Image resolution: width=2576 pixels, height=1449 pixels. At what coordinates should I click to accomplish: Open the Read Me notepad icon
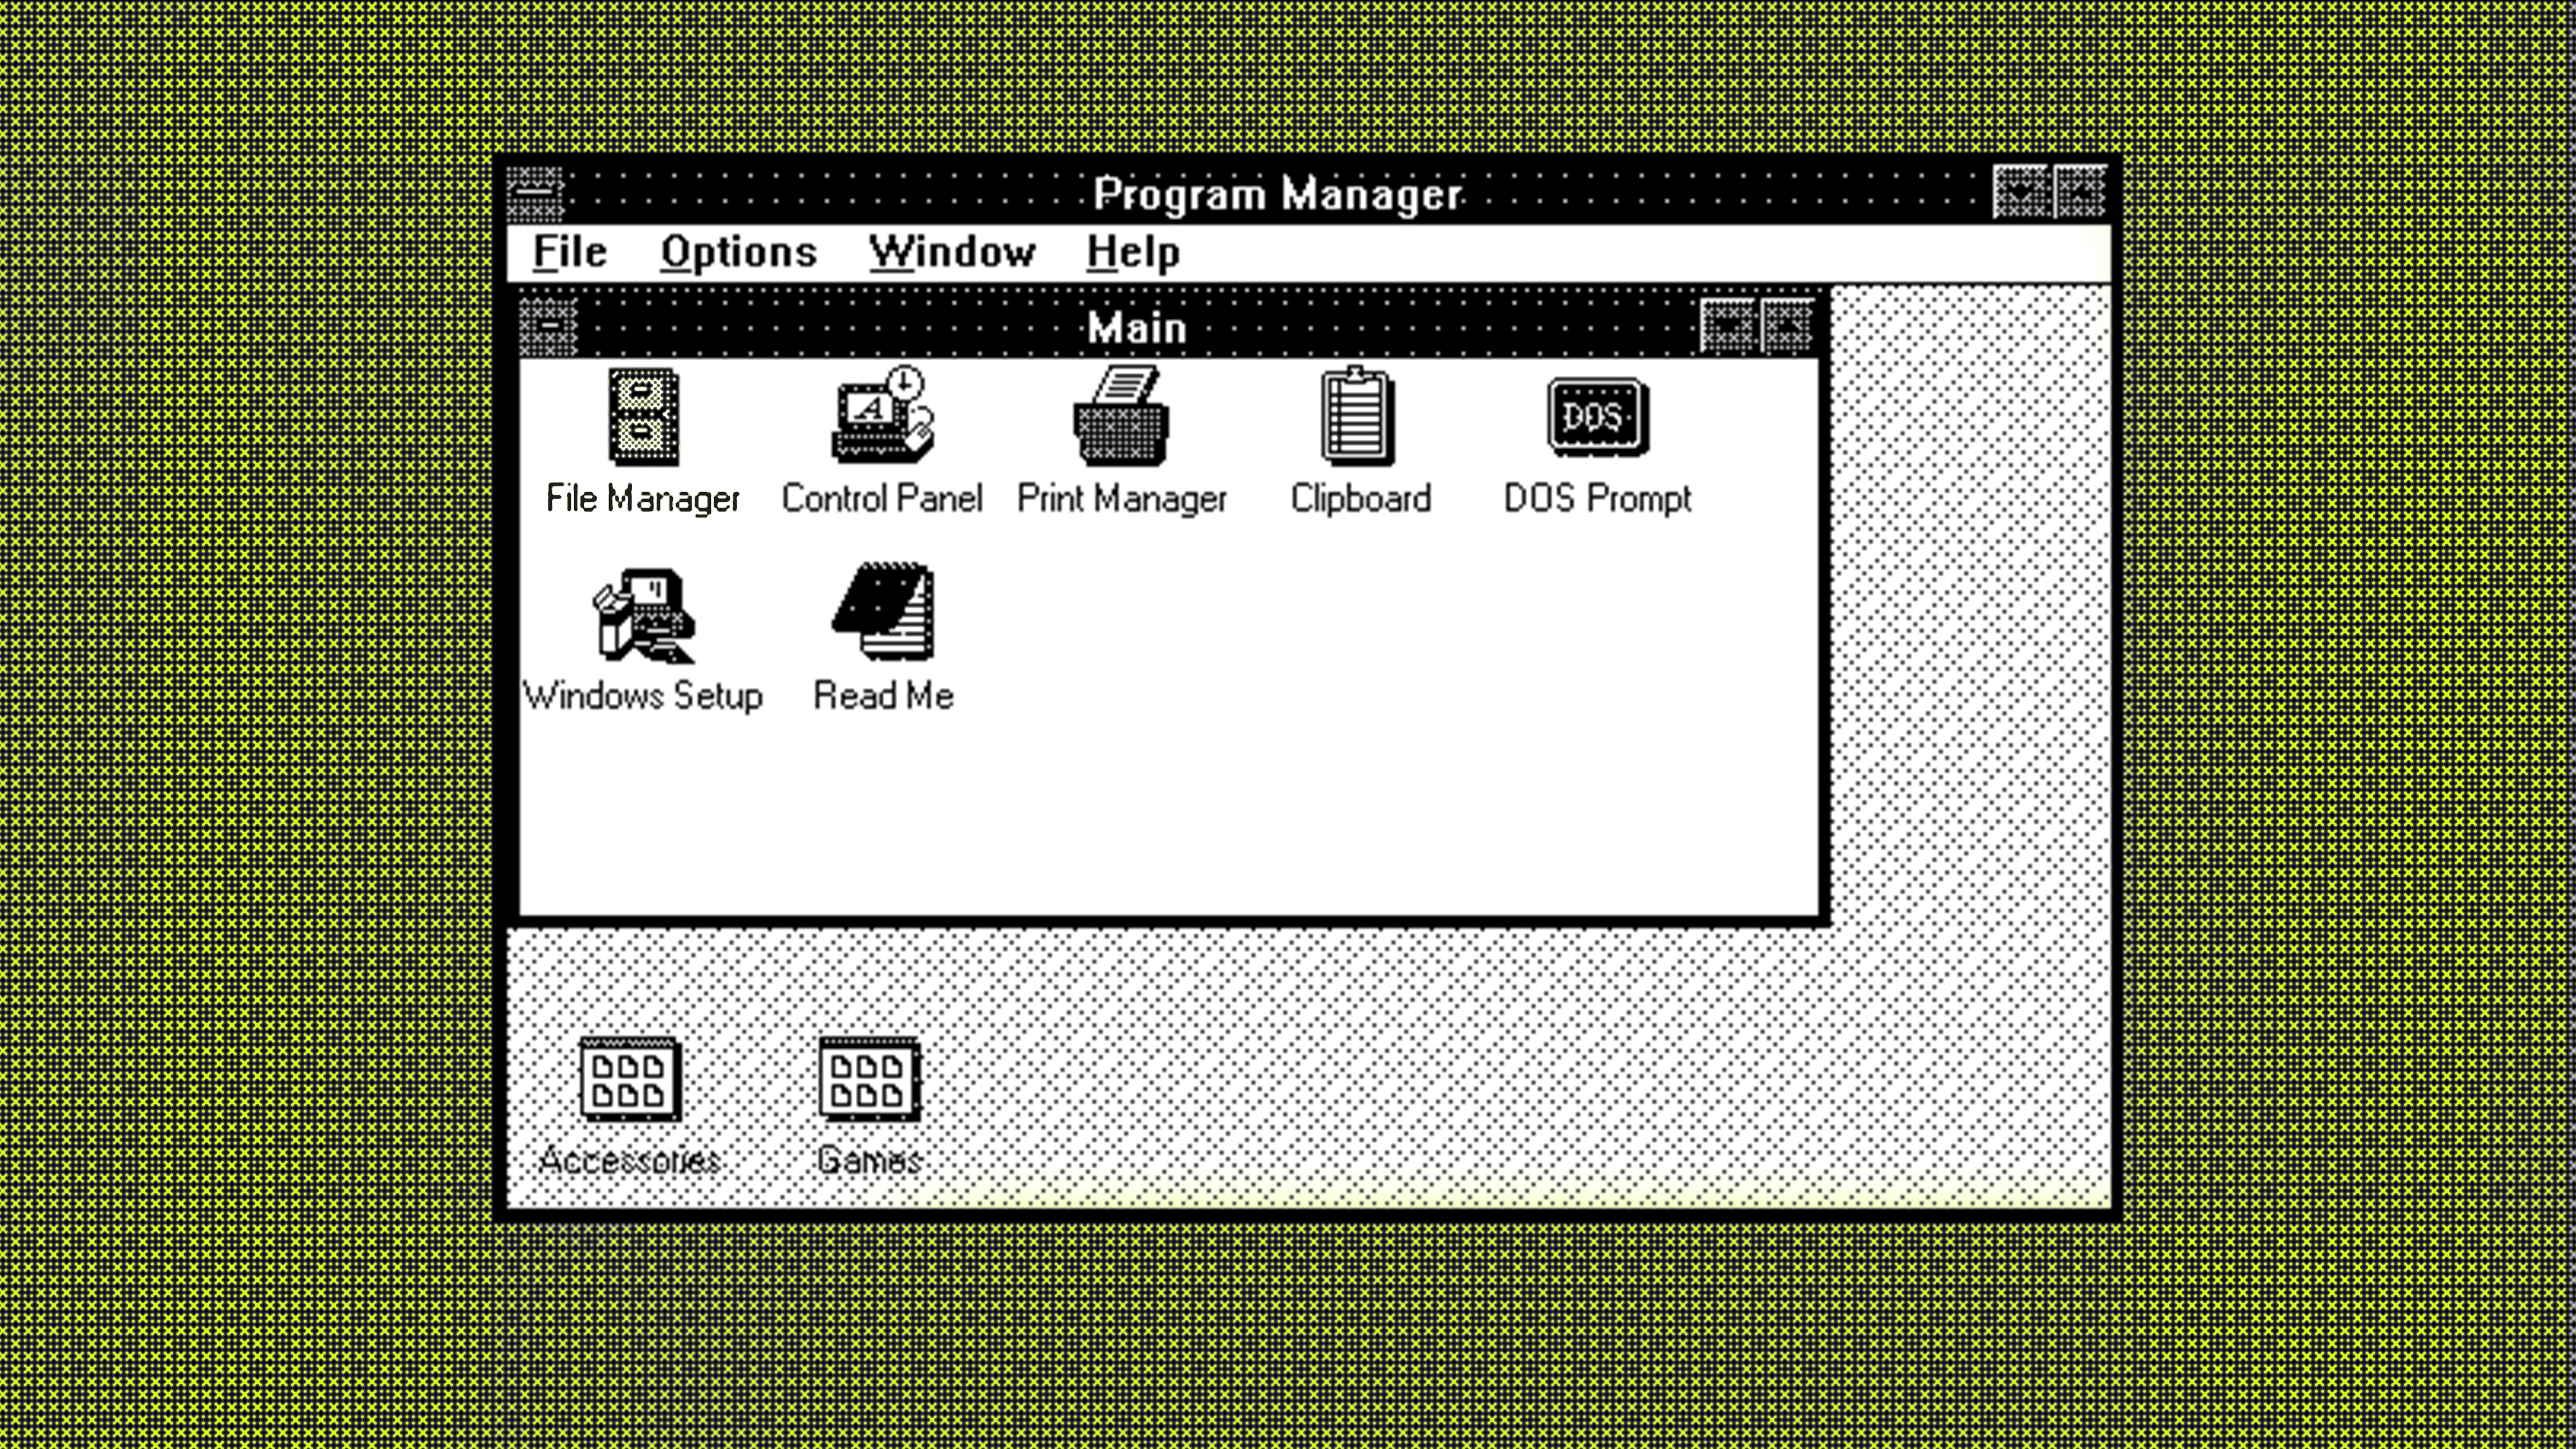click(884, 613)
